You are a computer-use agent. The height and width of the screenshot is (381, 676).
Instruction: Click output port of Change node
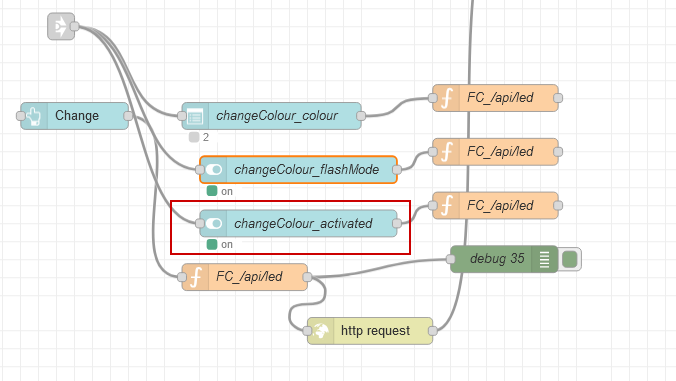click(x=128, y=116)
